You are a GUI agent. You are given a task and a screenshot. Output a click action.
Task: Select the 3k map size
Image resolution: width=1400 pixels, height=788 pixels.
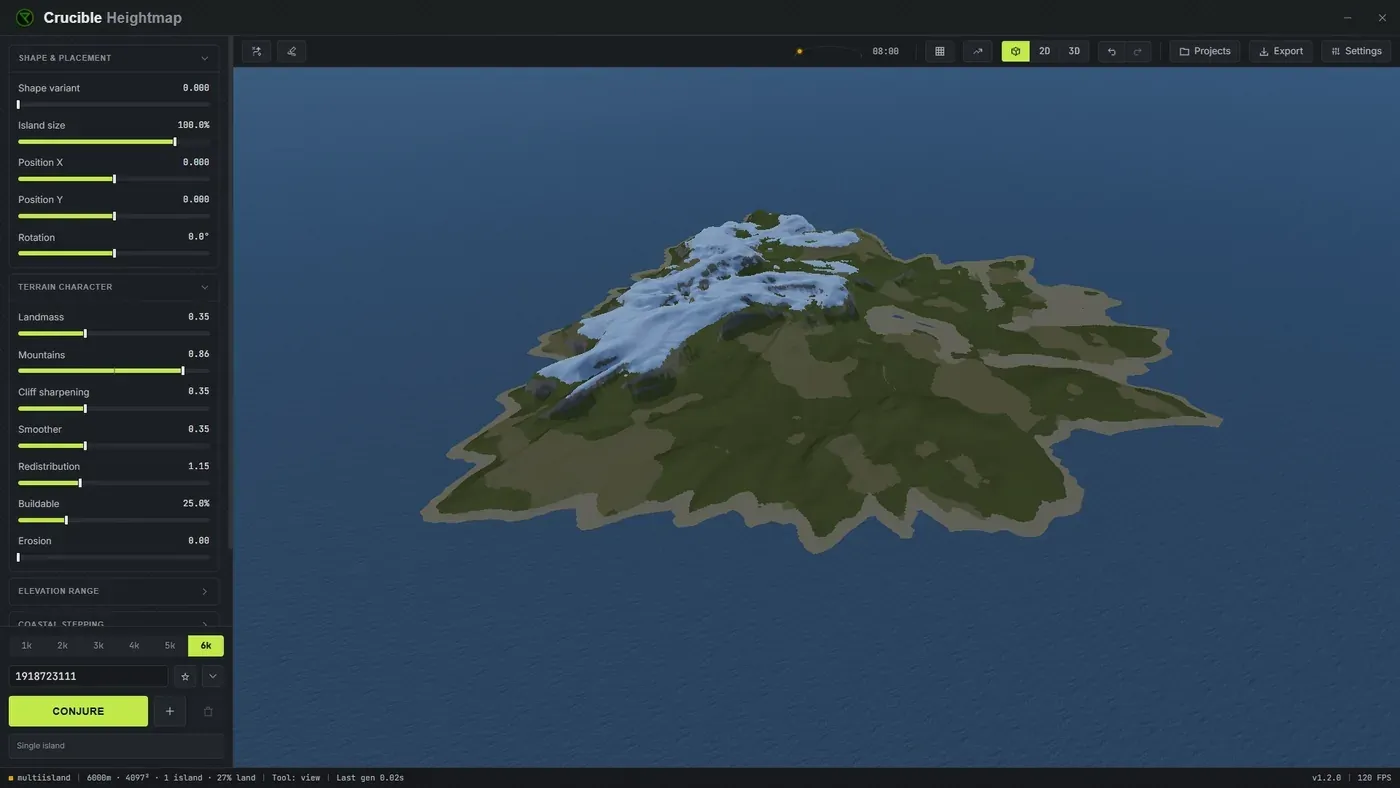[98, 646]
